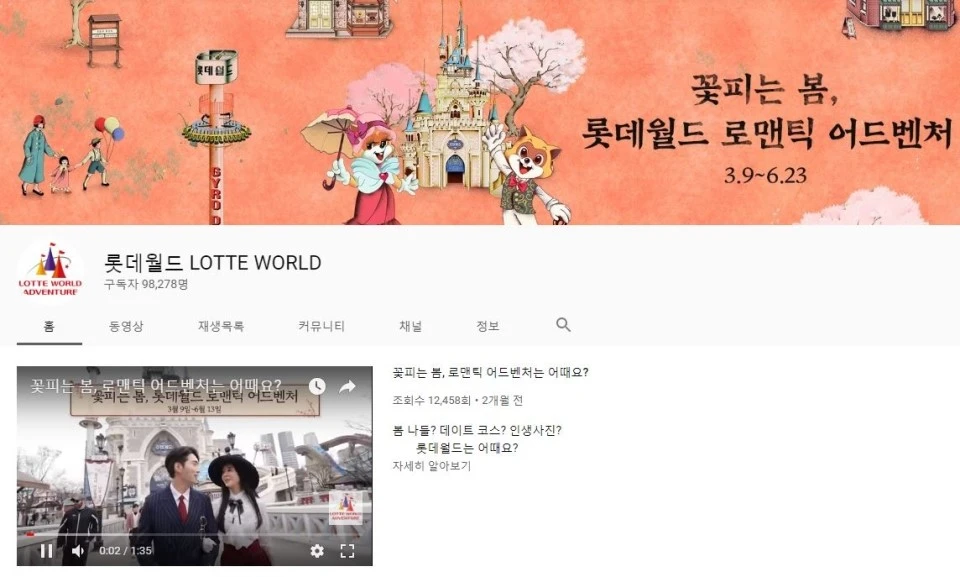Screen dimensions: 960x577
Task: Click the featured video thumbnail
Action: [190, 460]
